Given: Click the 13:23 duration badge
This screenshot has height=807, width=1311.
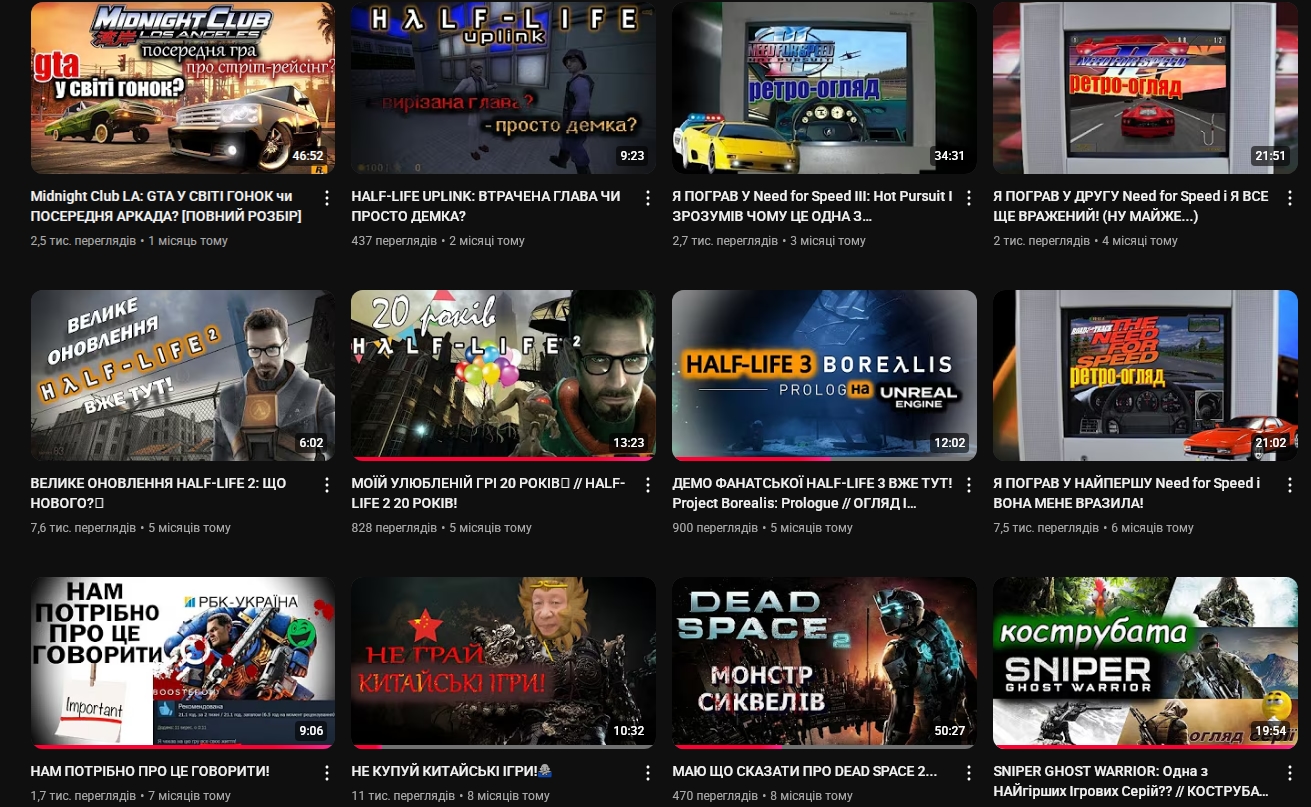Looking at the screenshot, I should 629,443.
